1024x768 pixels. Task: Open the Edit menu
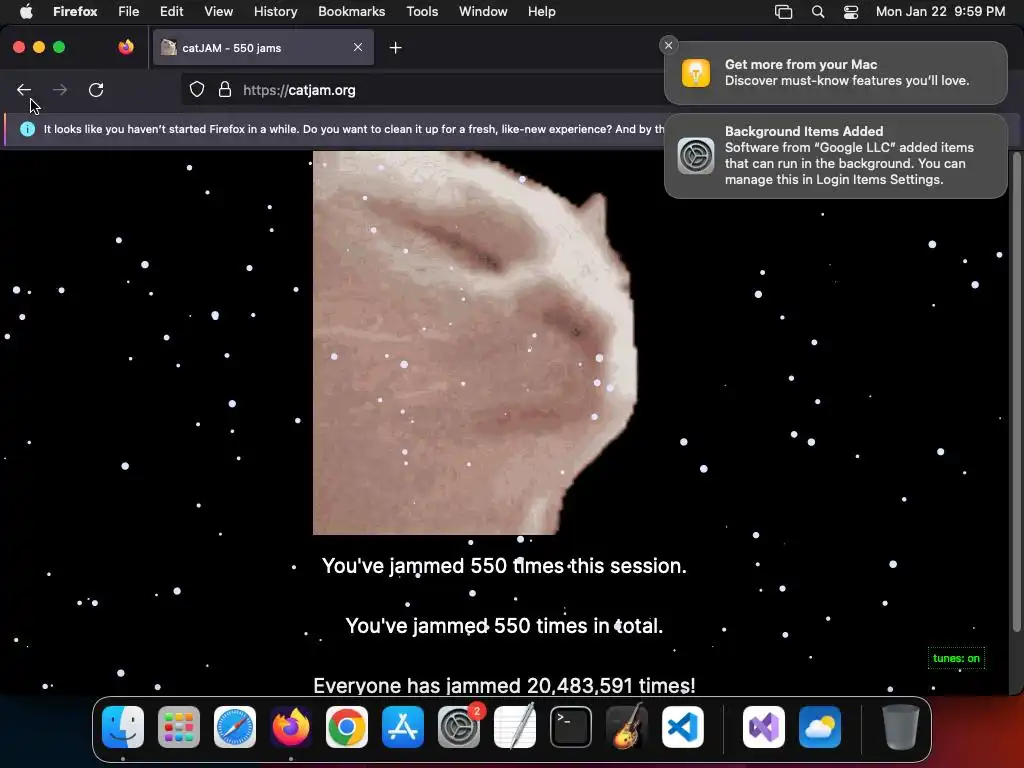tap(172, 11)
